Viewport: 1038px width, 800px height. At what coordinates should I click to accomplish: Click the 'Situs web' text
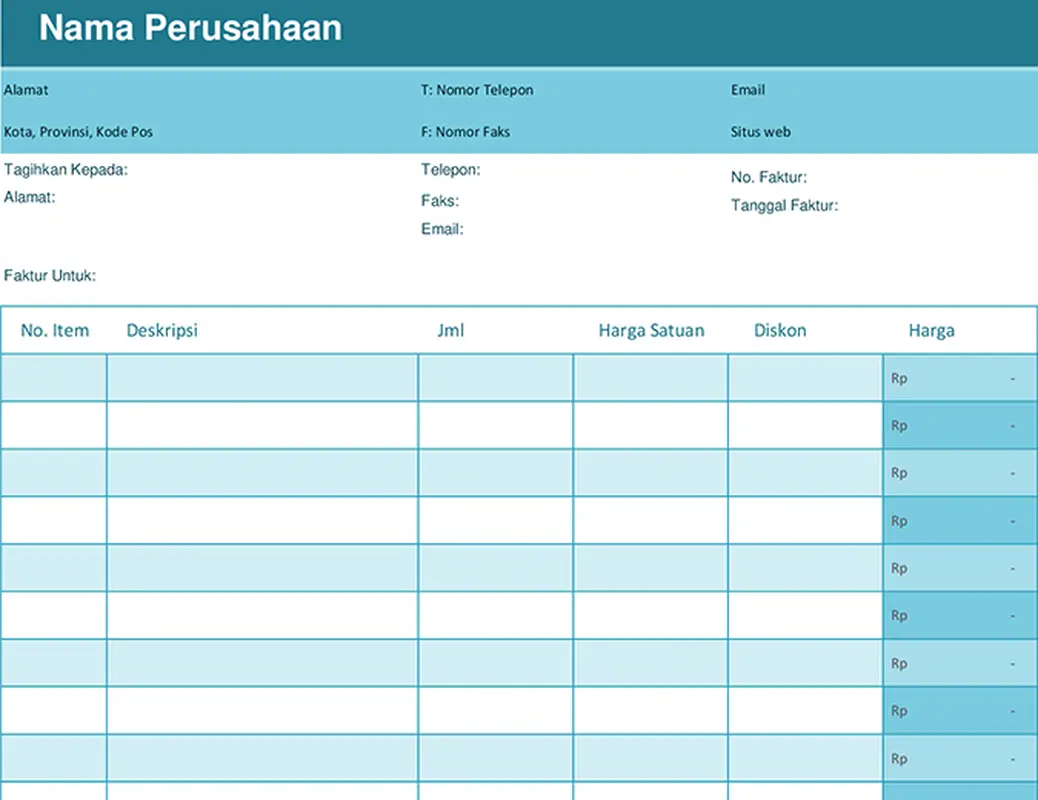pyautogui.click(x=761, y=132)
